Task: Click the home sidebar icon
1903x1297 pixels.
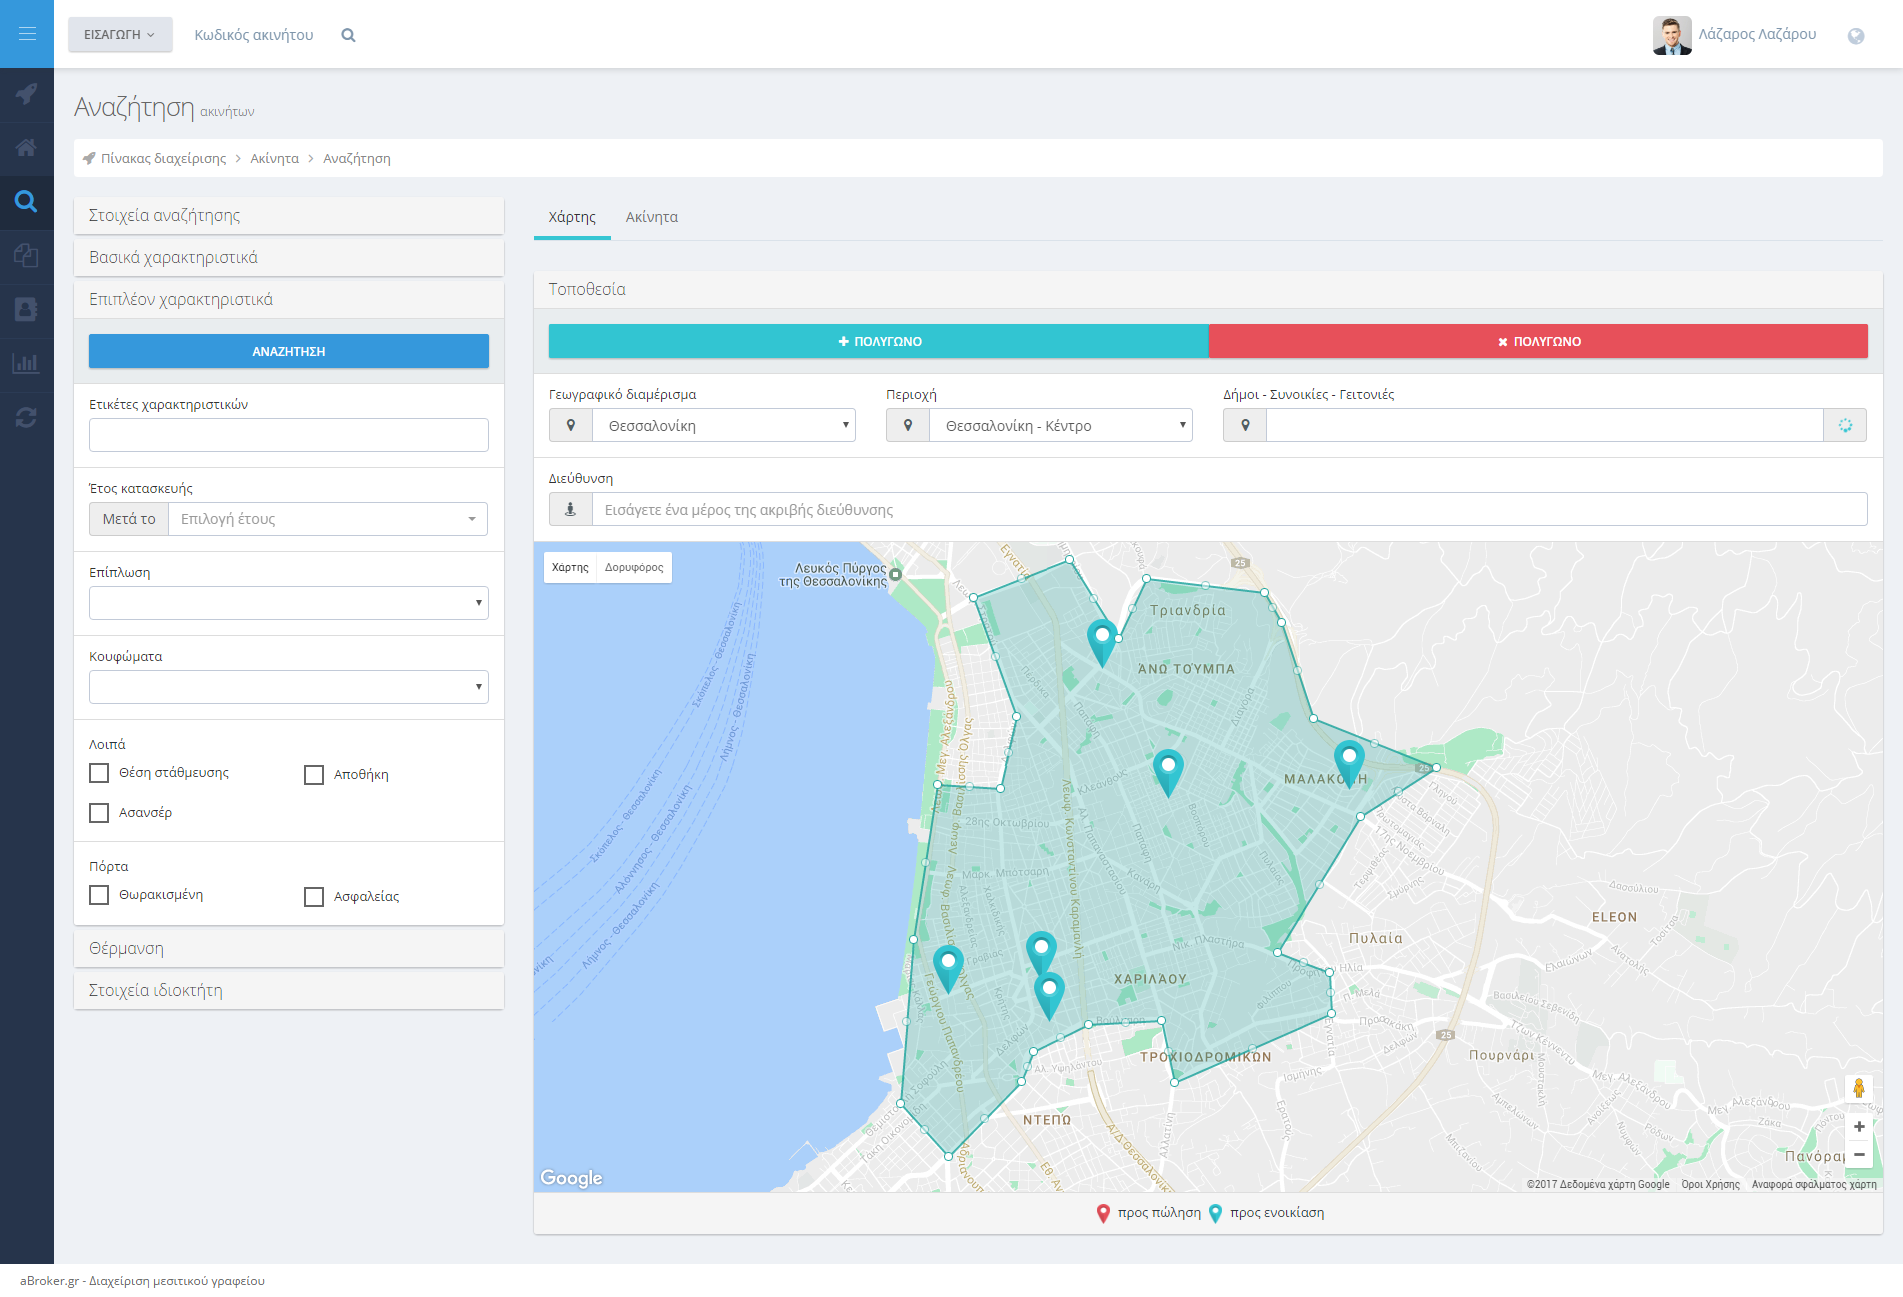Action: click(x=27, y=148)
